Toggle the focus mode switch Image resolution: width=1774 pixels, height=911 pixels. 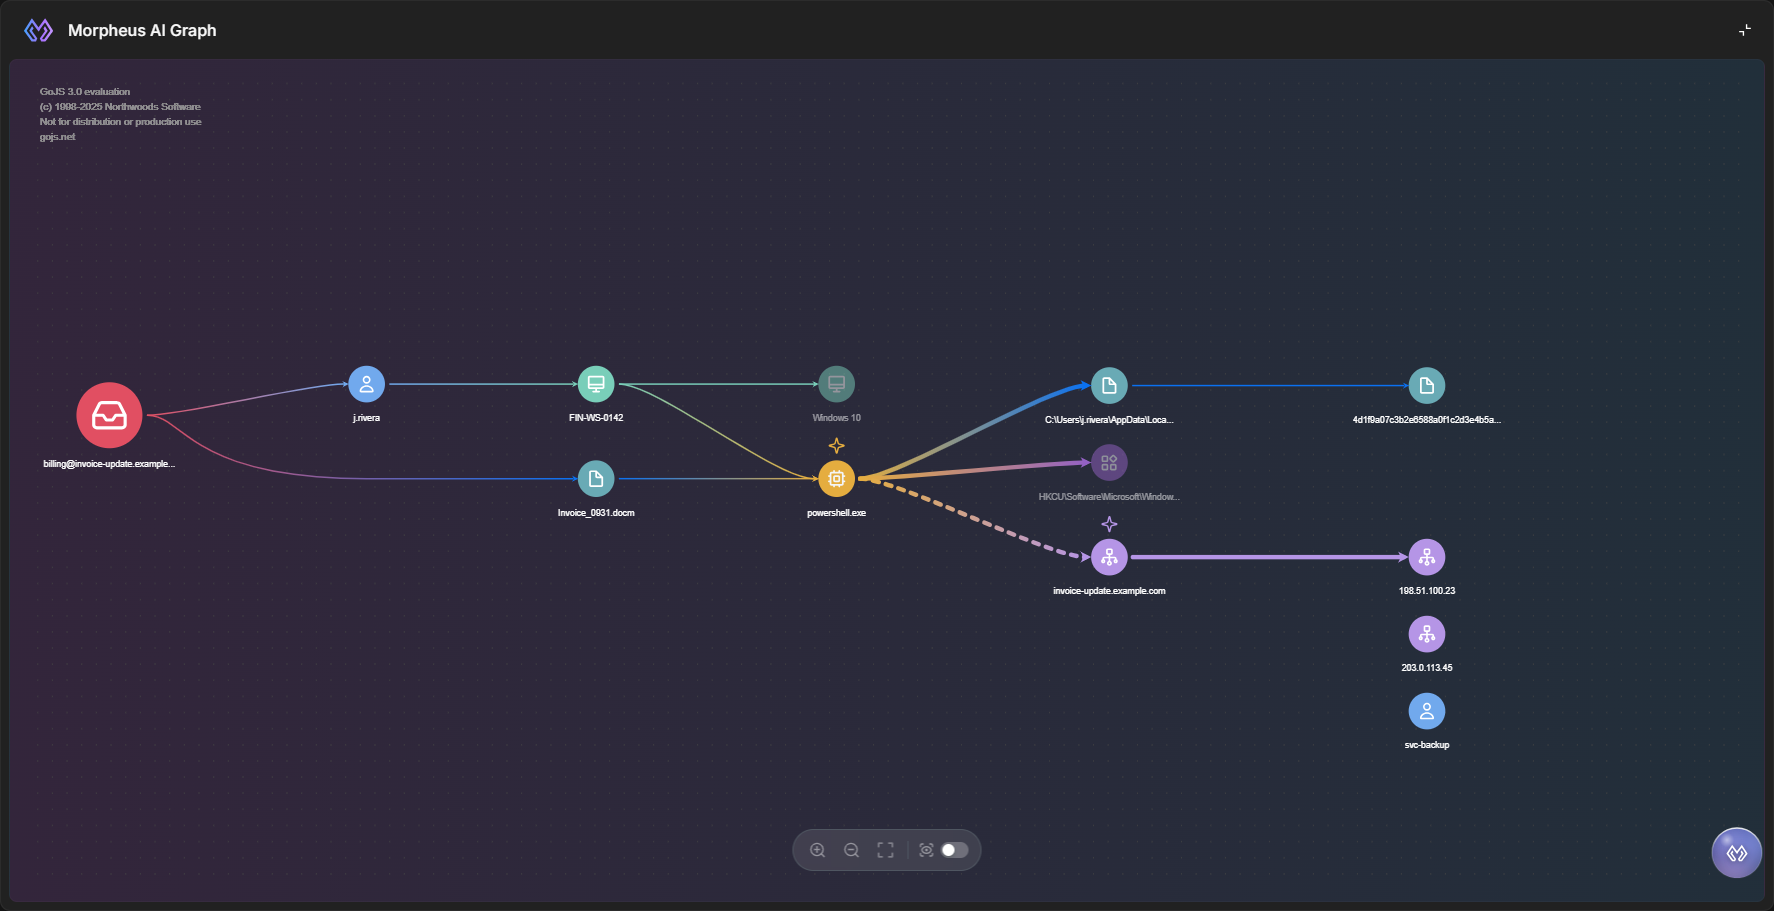955,850
